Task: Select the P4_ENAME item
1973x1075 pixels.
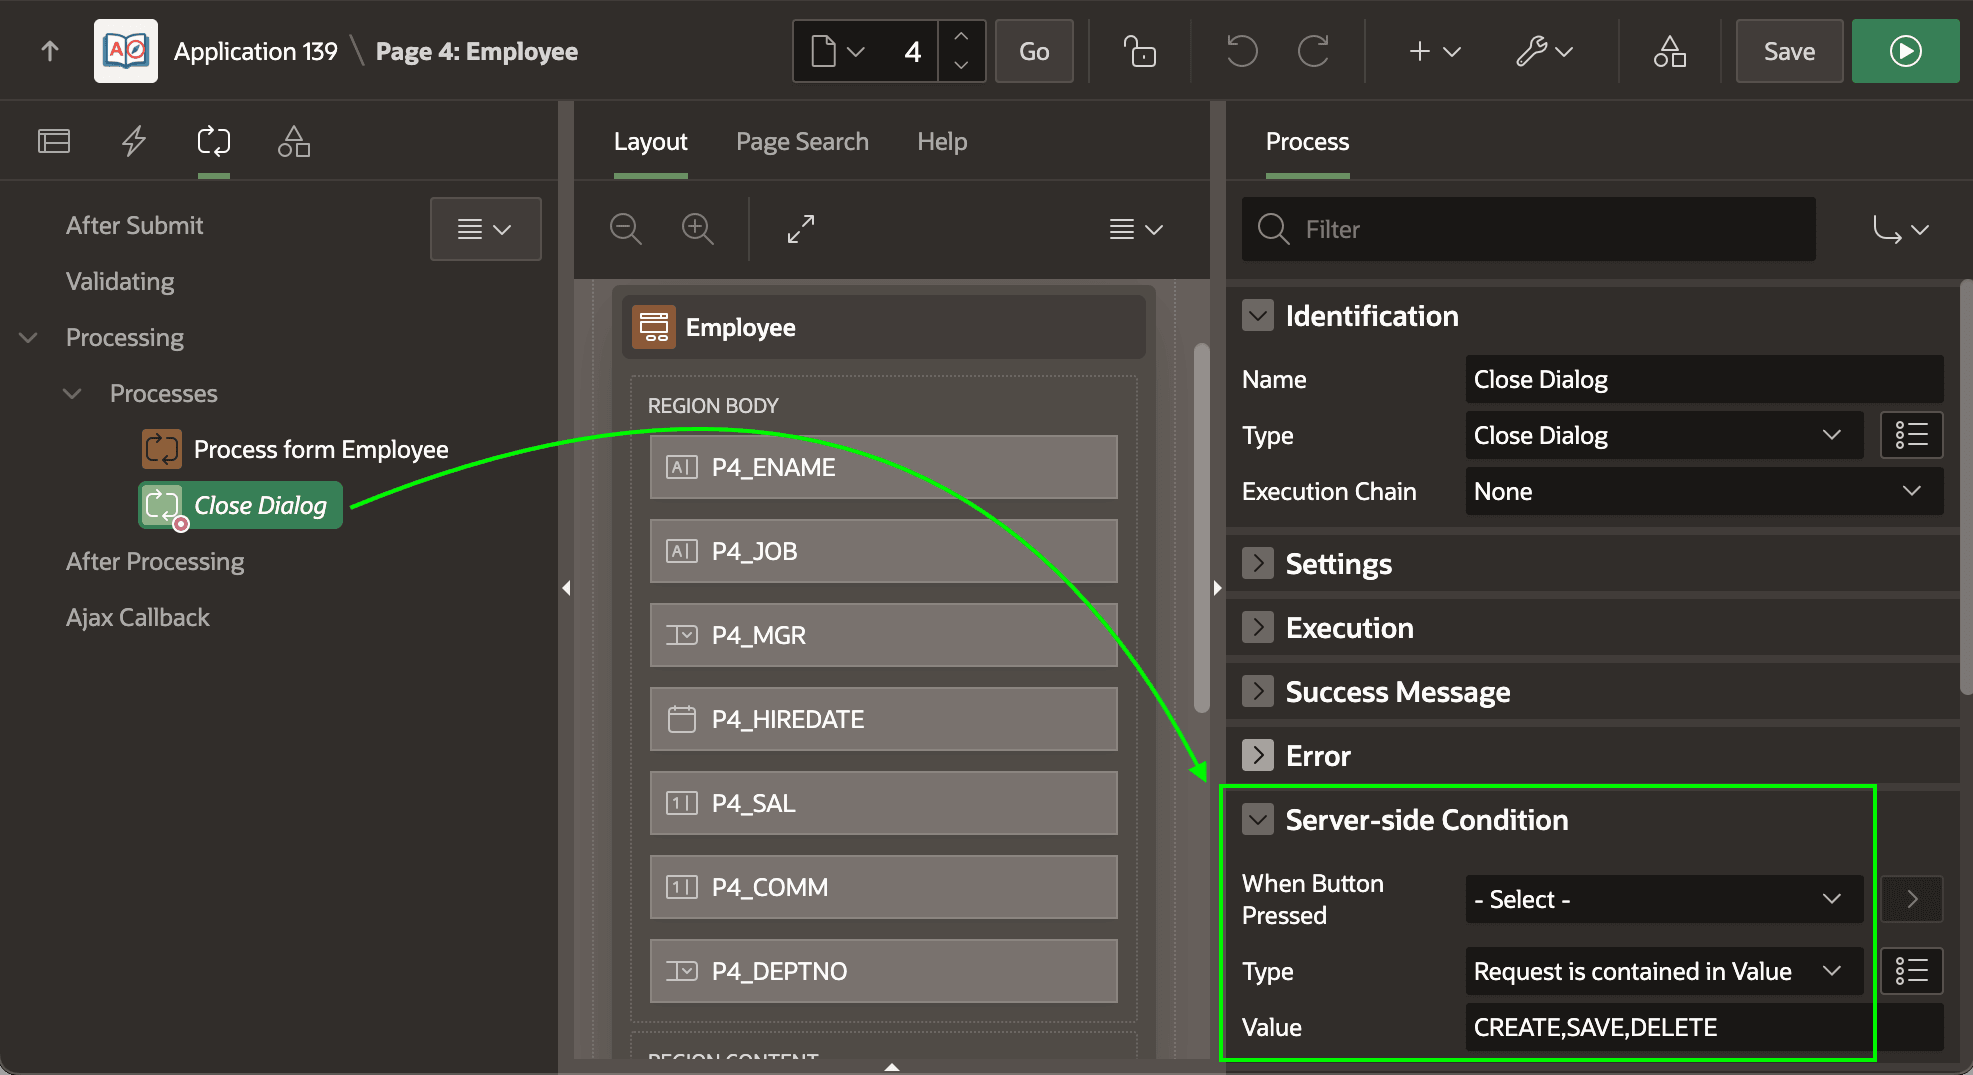Action: point(884,467)
